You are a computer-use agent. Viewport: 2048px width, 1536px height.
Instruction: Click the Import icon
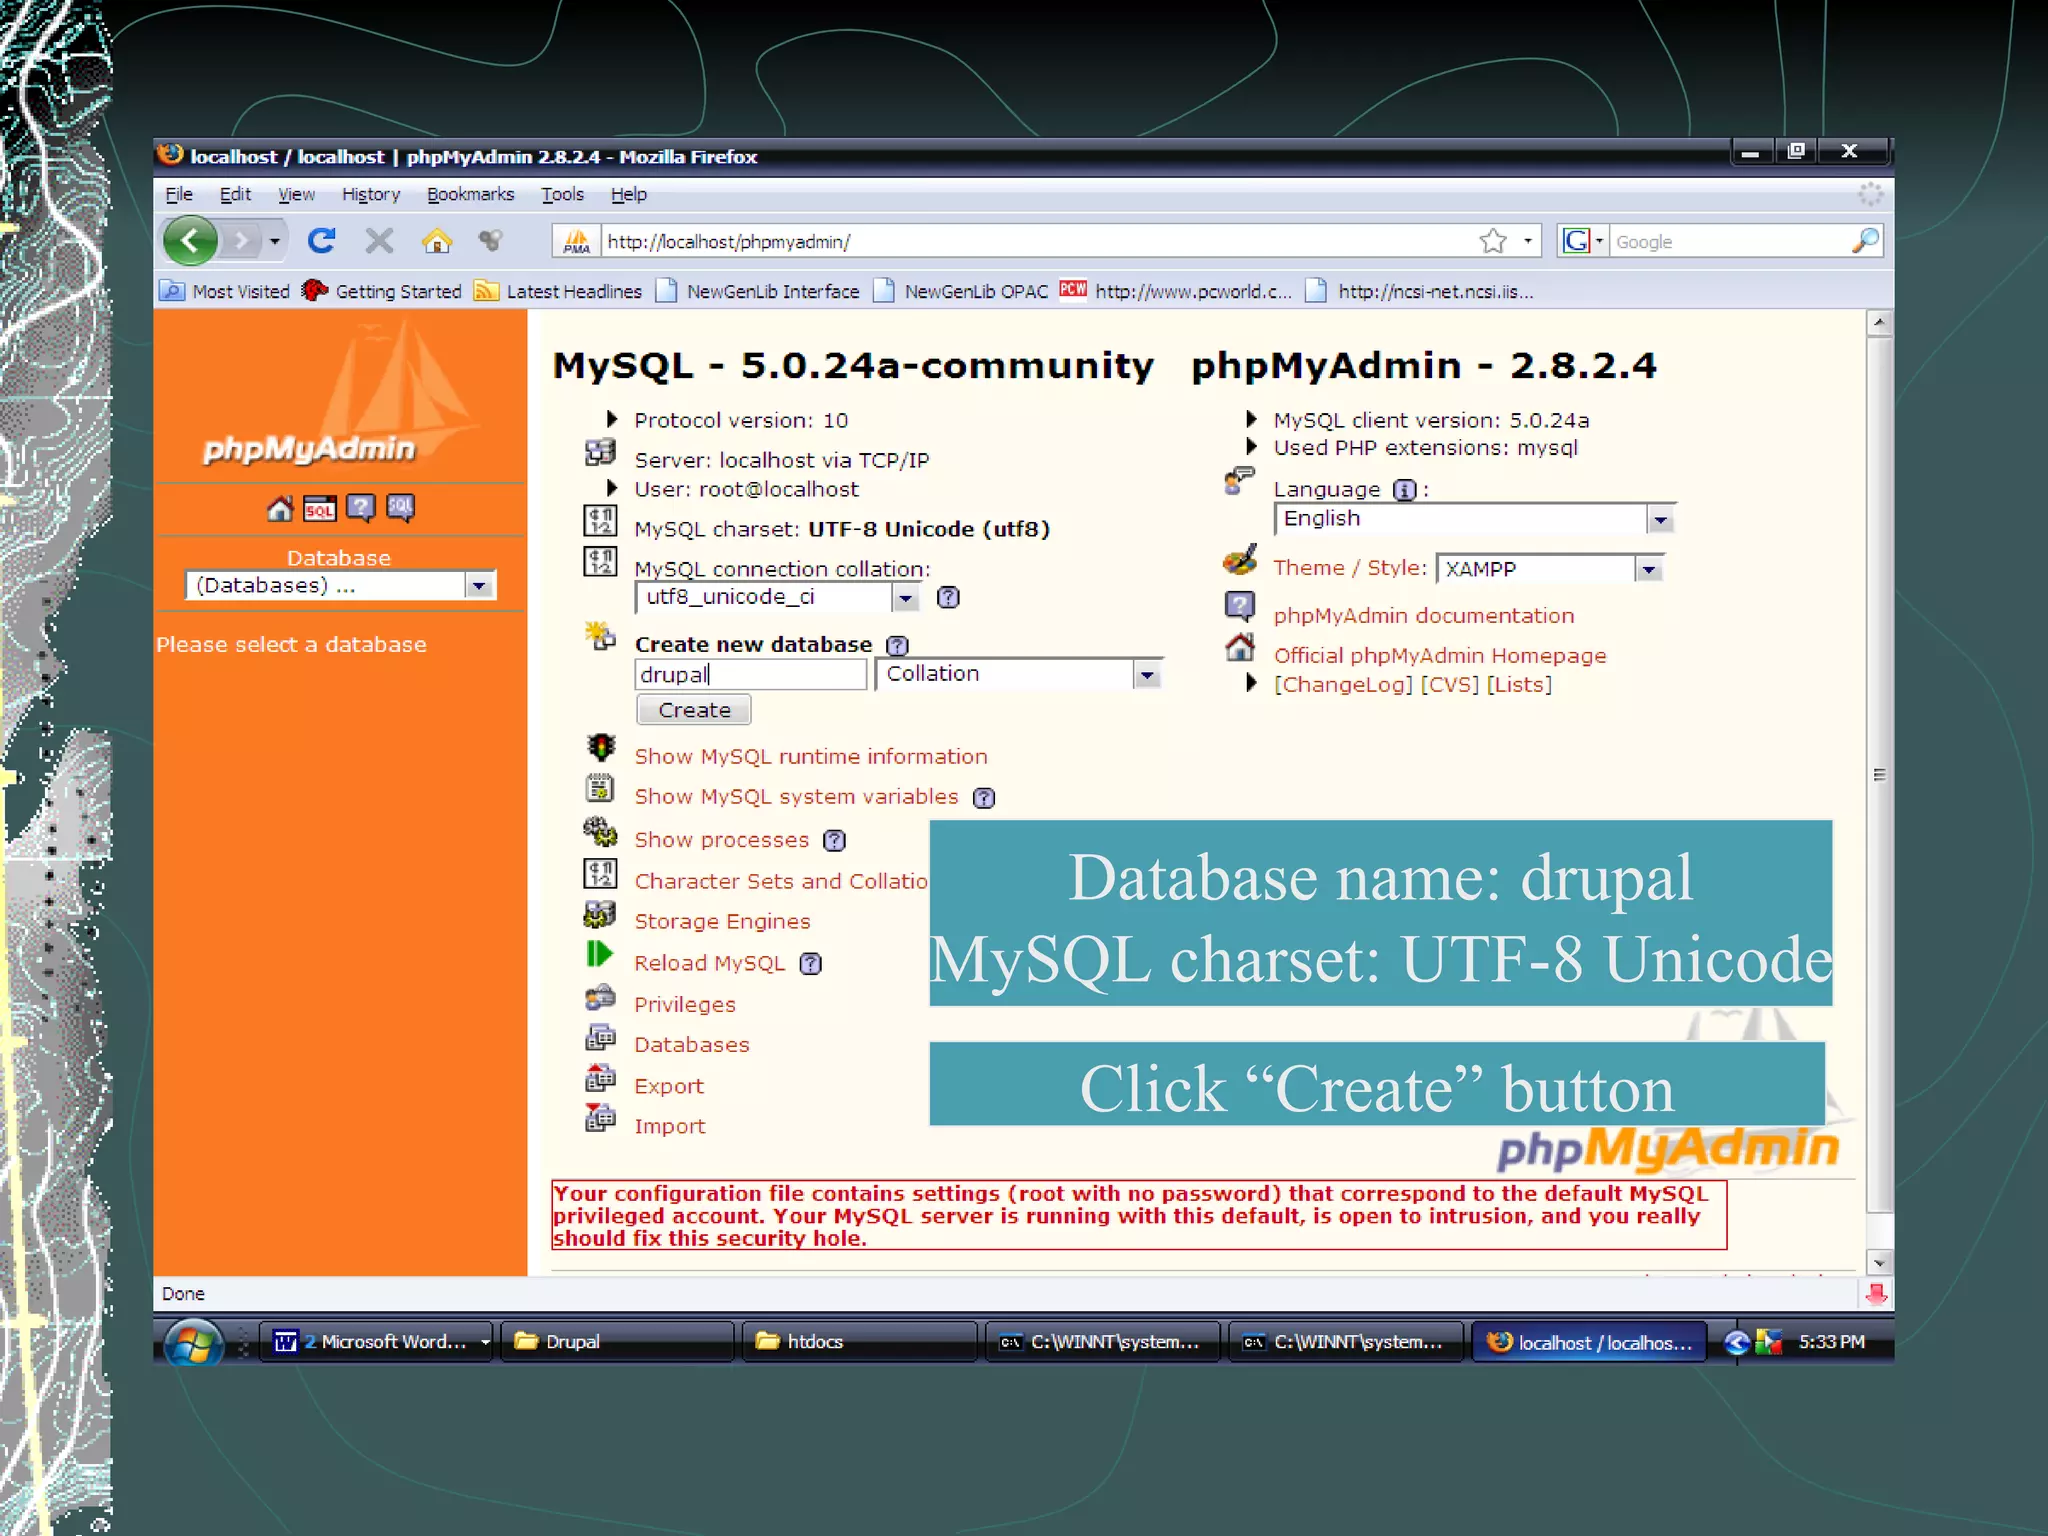[x=600, y=1118]
